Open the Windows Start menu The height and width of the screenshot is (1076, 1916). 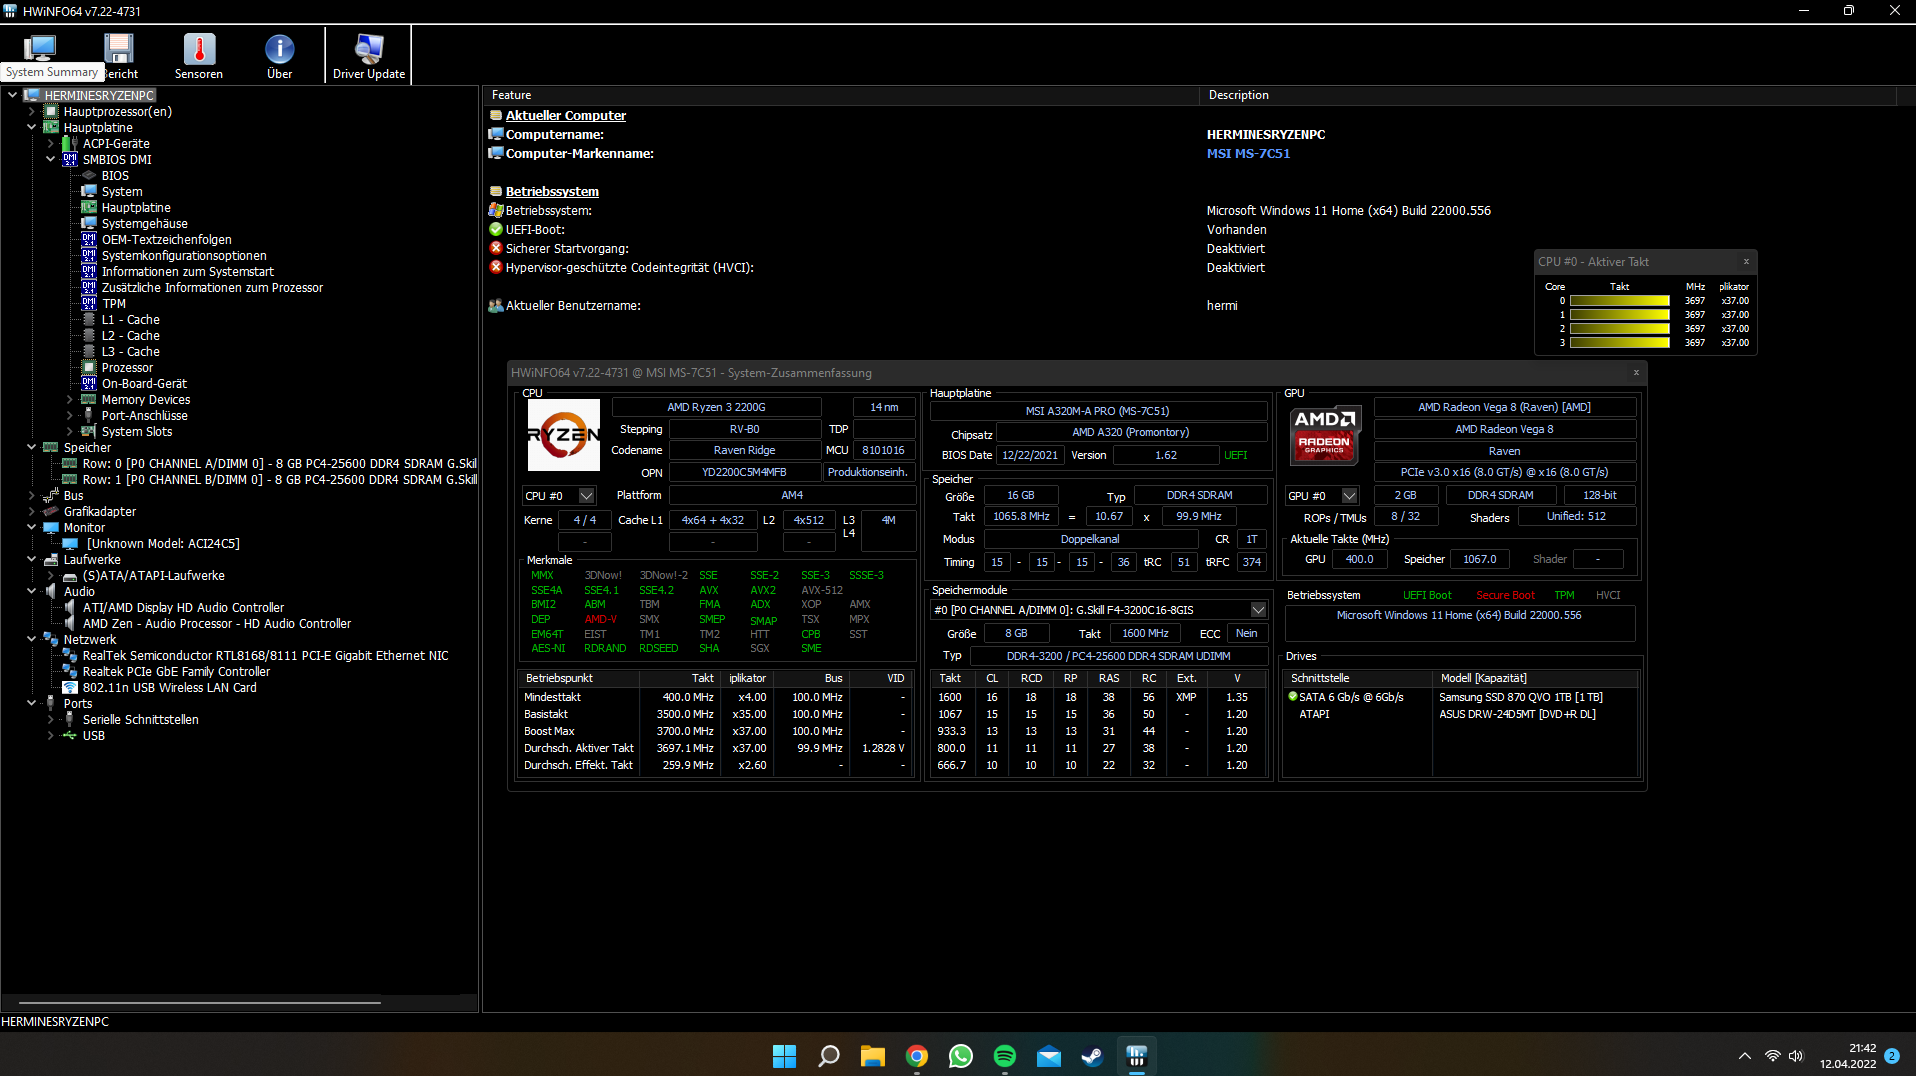tap(785, 1056)
